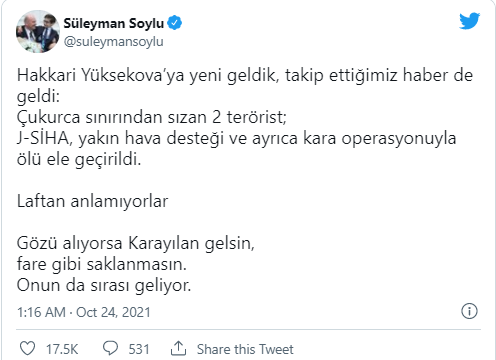Click the Twitter bird logo
This screenshot has width=496, height=360.
469,21
